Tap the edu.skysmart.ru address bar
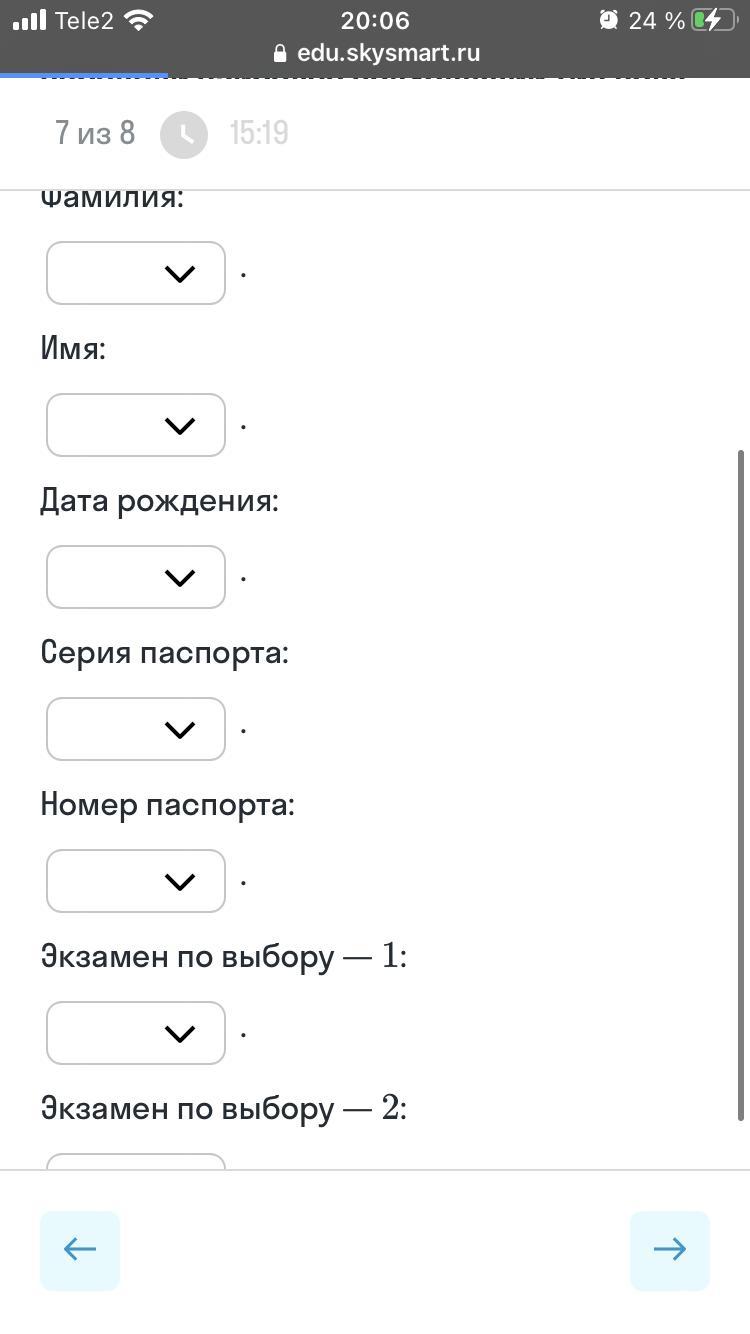Image resolution: width=750 pixels, height=1334 pixels. (388, 54)
